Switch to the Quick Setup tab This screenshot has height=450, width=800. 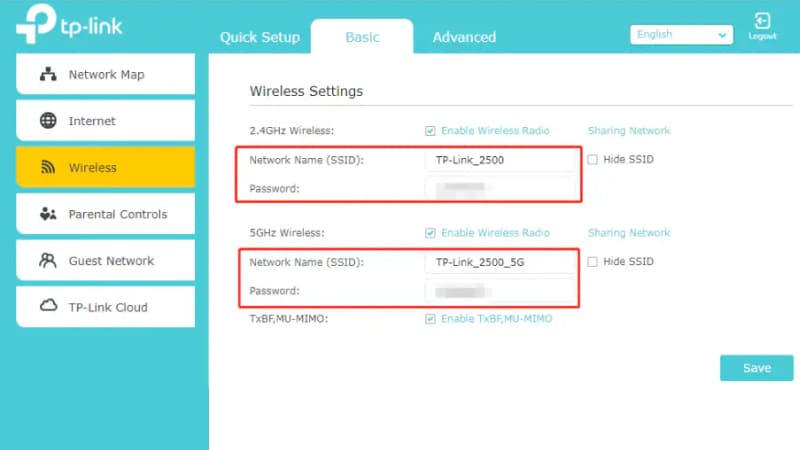(x=260, y=37)
